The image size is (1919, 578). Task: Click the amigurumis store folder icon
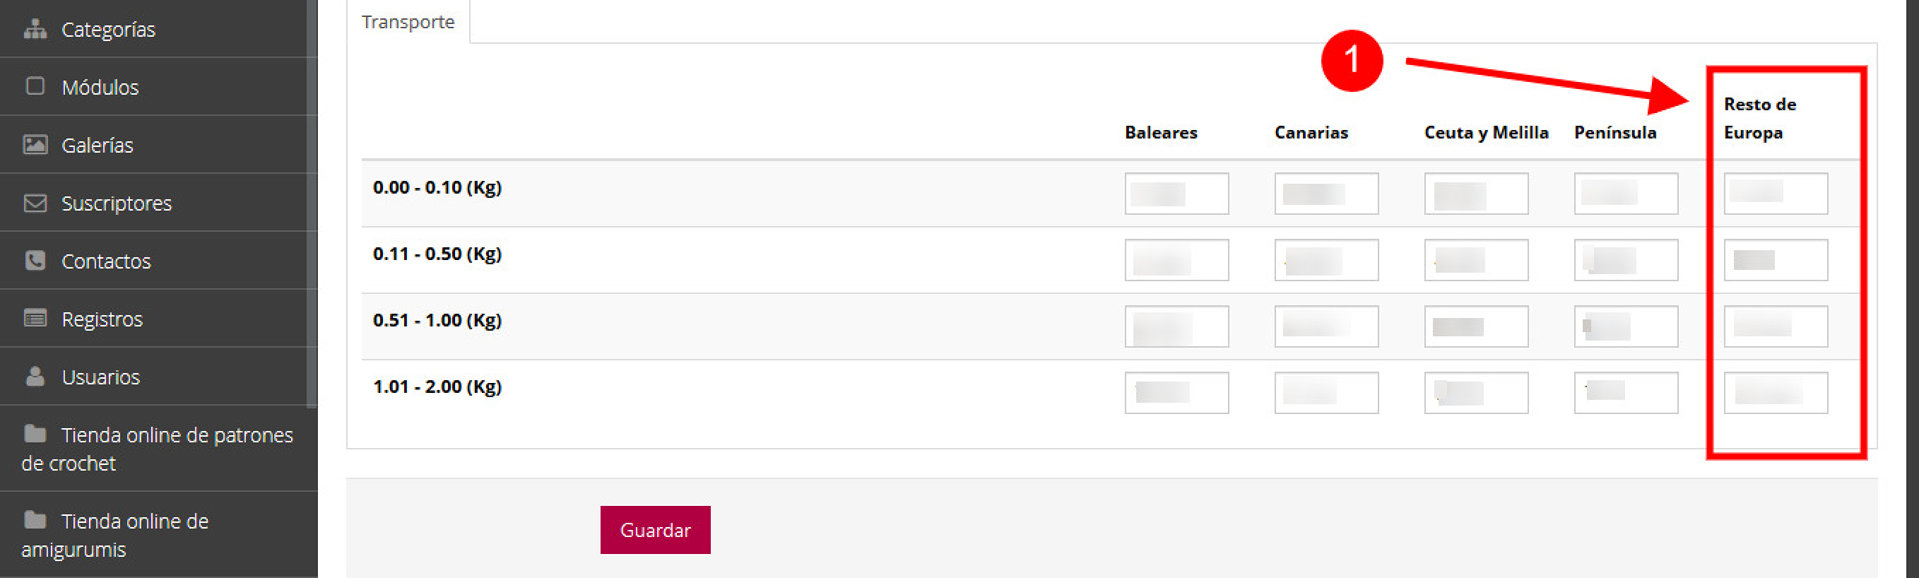35,520
